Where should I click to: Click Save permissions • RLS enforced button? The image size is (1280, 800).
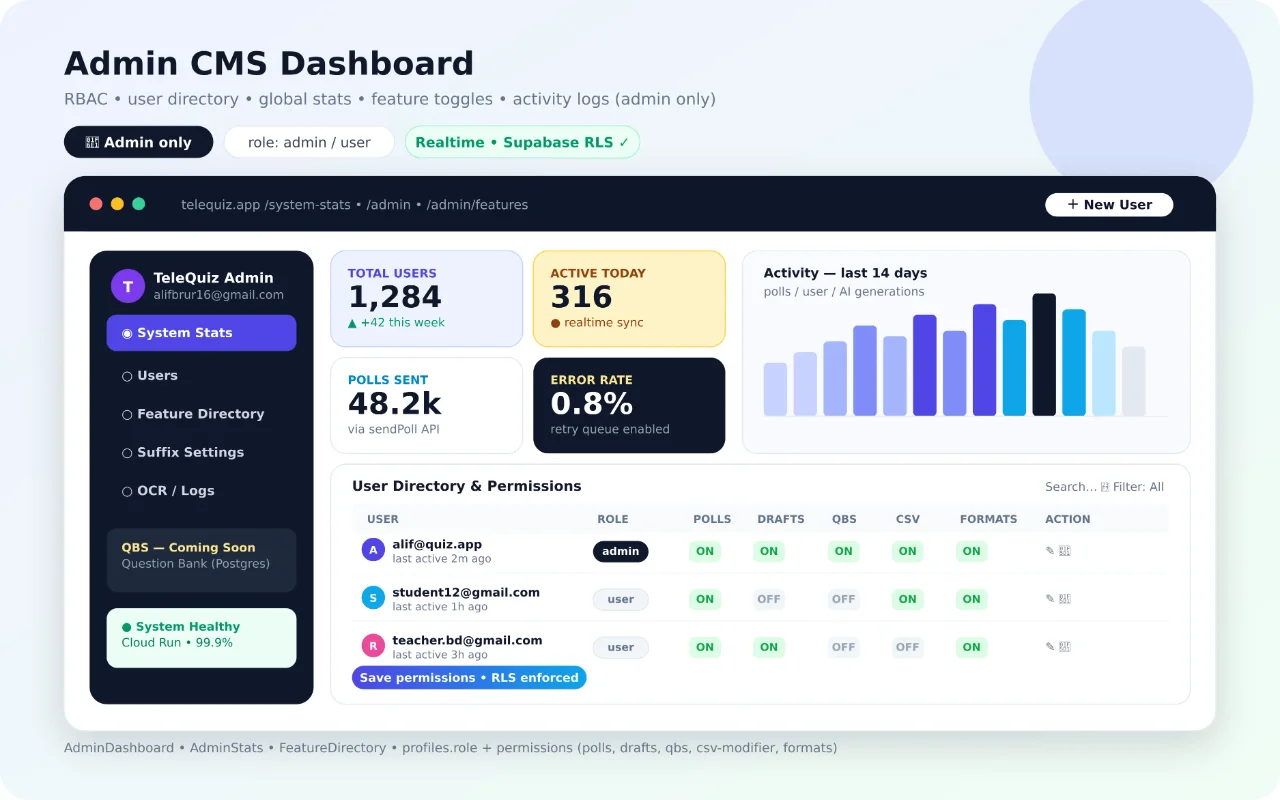click(x=469, y=677)
